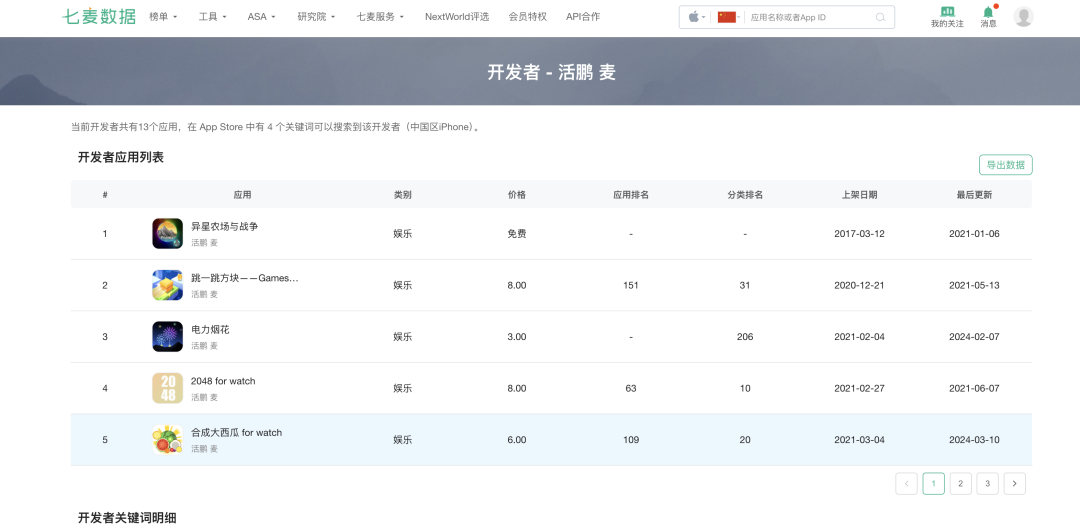This screenshot has height=531, width=1080.
Task: Open the 消息 notification bell
Action: point(988,17)
